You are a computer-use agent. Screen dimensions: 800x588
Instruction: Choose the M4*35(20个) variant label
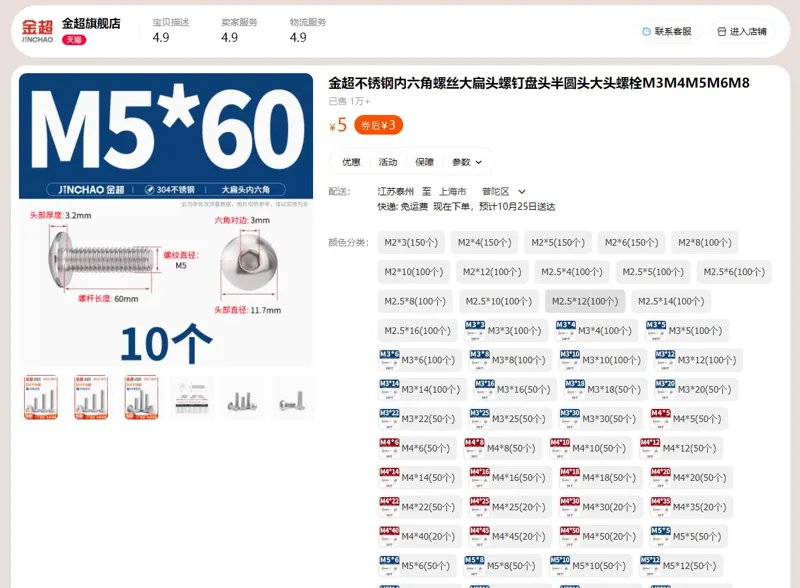[x=699, y=507]
